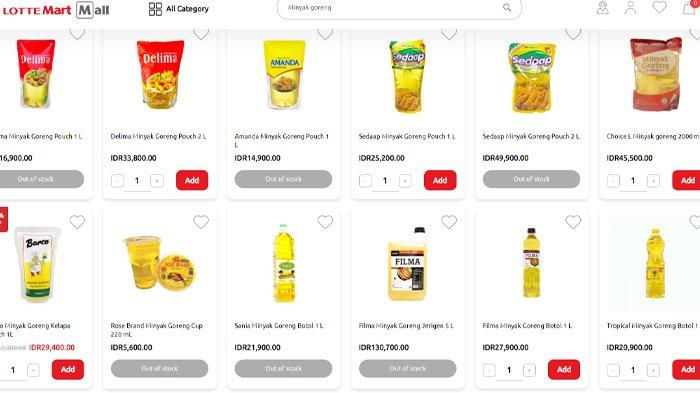This screenshot has height=393, width=700.
Task: Favorite Sania Minyak Goreng Botol heart
Action: (x=325, y=222)
